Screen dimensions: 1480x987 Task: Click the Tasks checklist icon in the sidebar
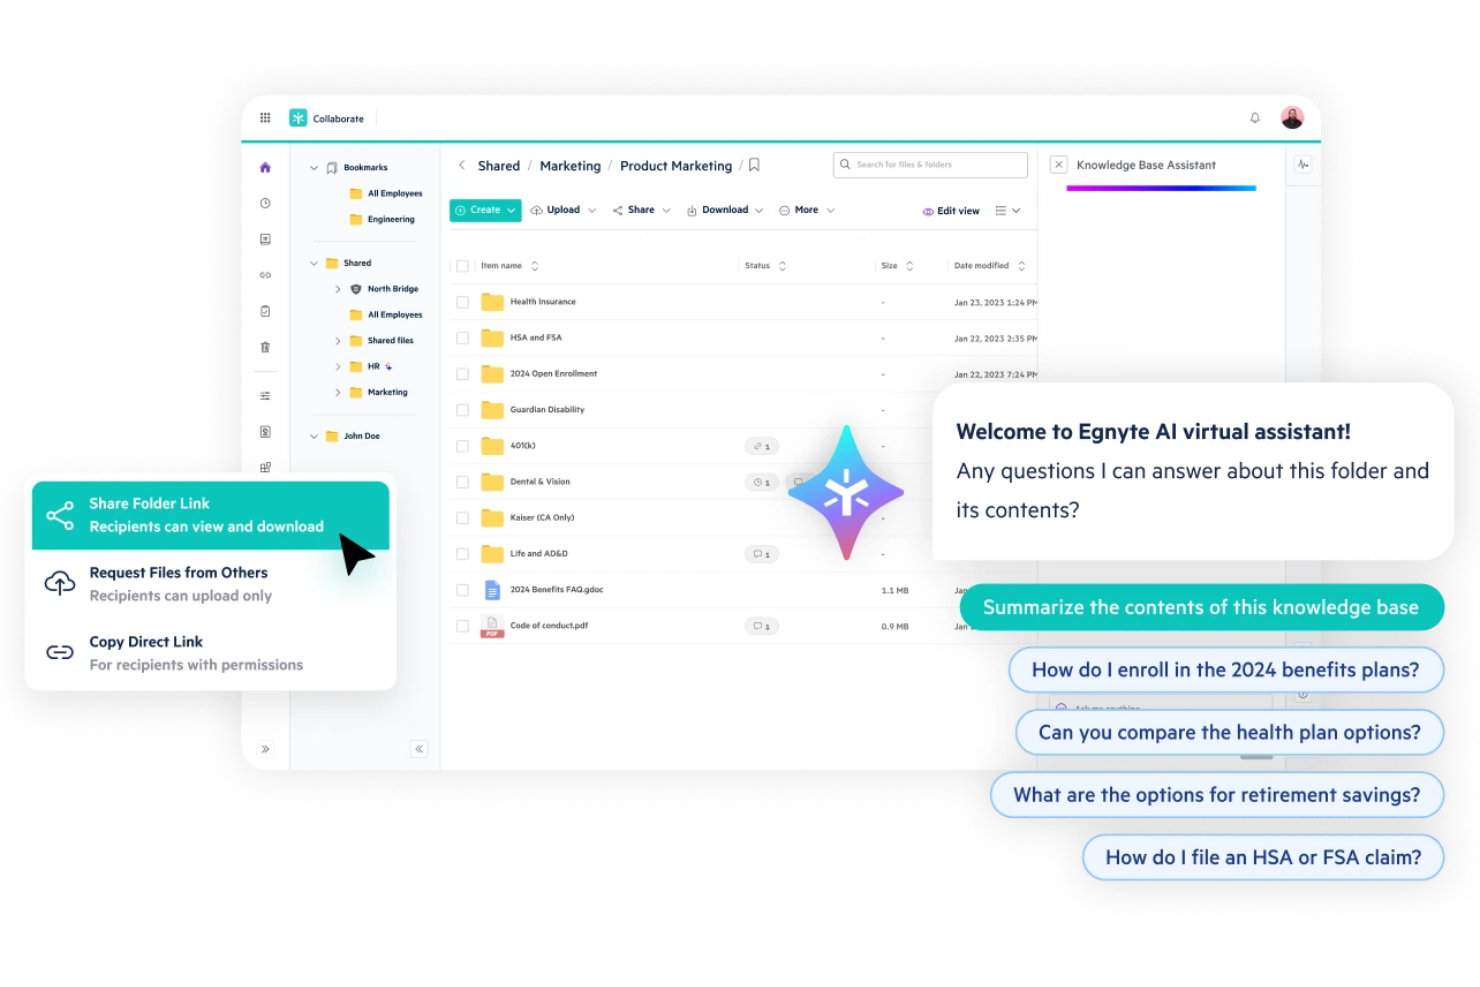pos(265,311)
